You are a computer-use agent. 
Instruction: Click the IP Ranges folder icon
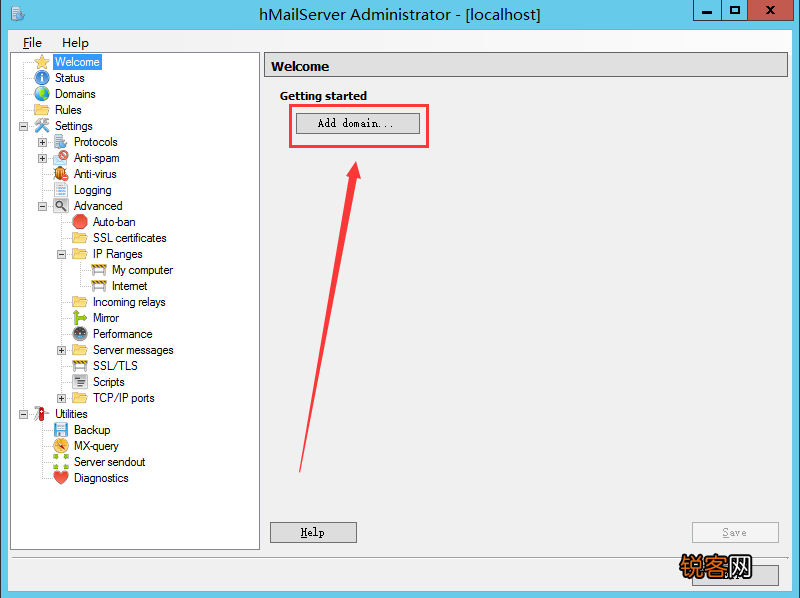[80, 254]
